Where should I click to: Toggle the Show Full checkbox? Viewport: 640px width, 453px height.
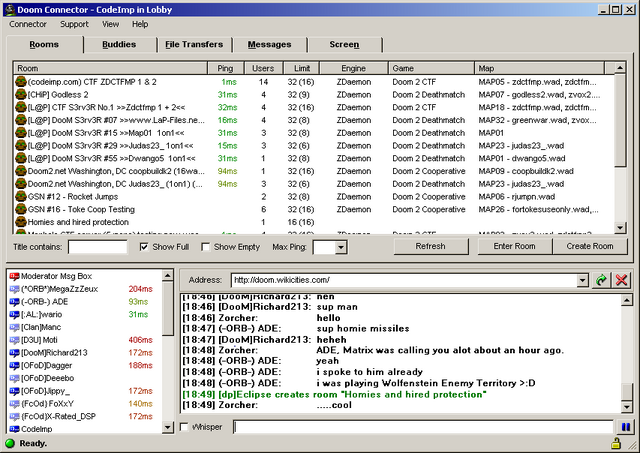point(144,247)
